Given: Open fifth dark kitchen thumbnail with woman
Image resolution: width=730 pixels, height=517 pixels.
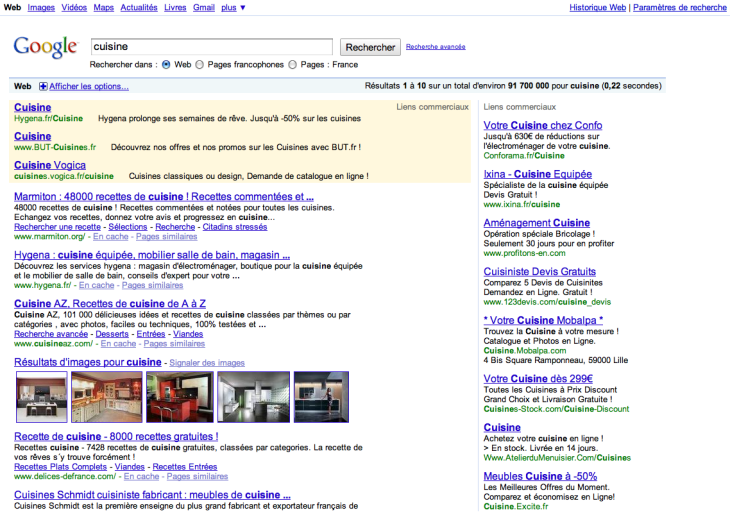Looking at the screenshot, I should 321,397.
